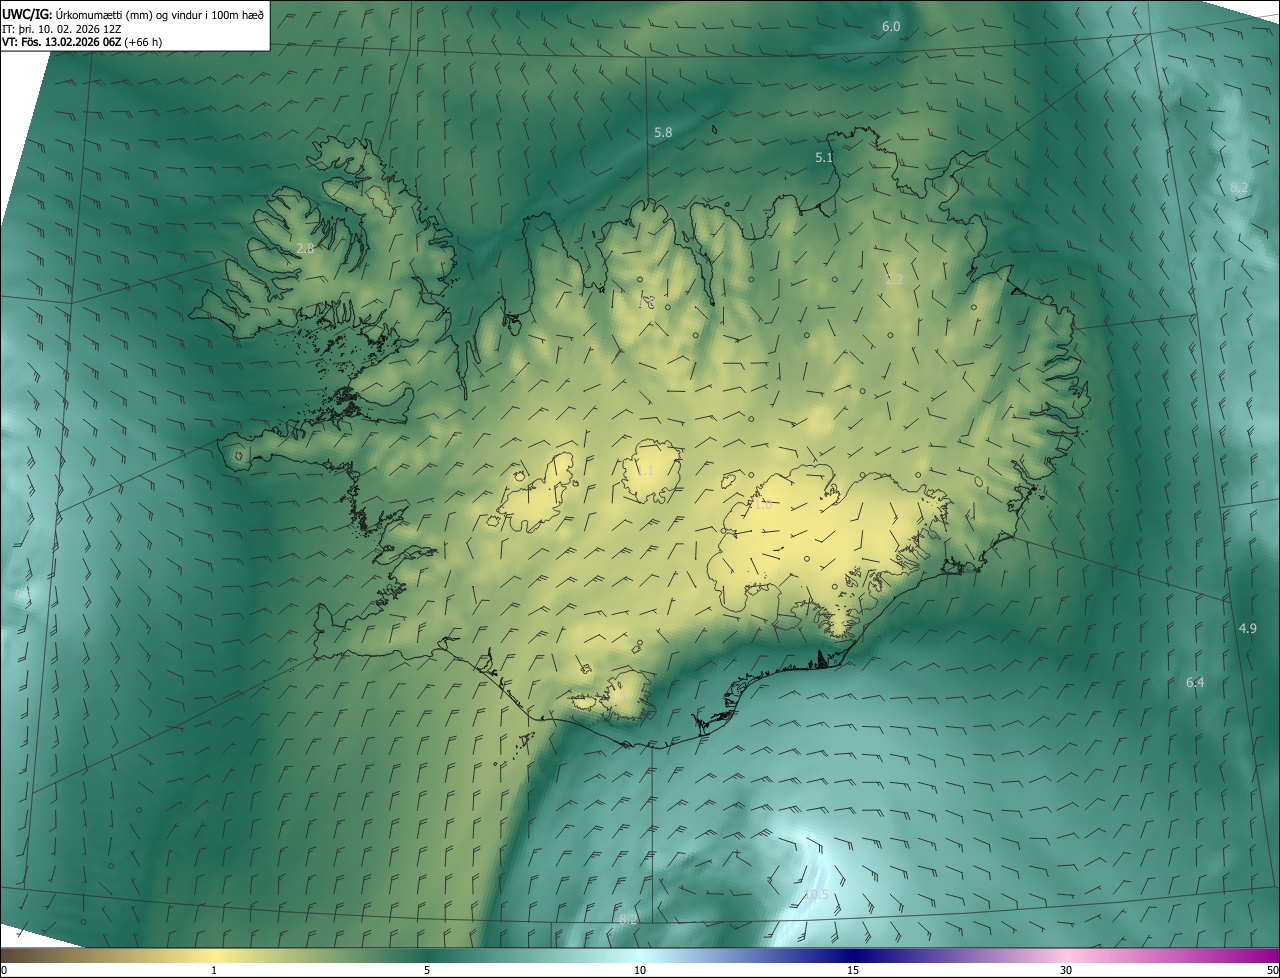Click the 5.1 value label
The height and width of the screenshot is (978, 1280).
coord(824,157)
